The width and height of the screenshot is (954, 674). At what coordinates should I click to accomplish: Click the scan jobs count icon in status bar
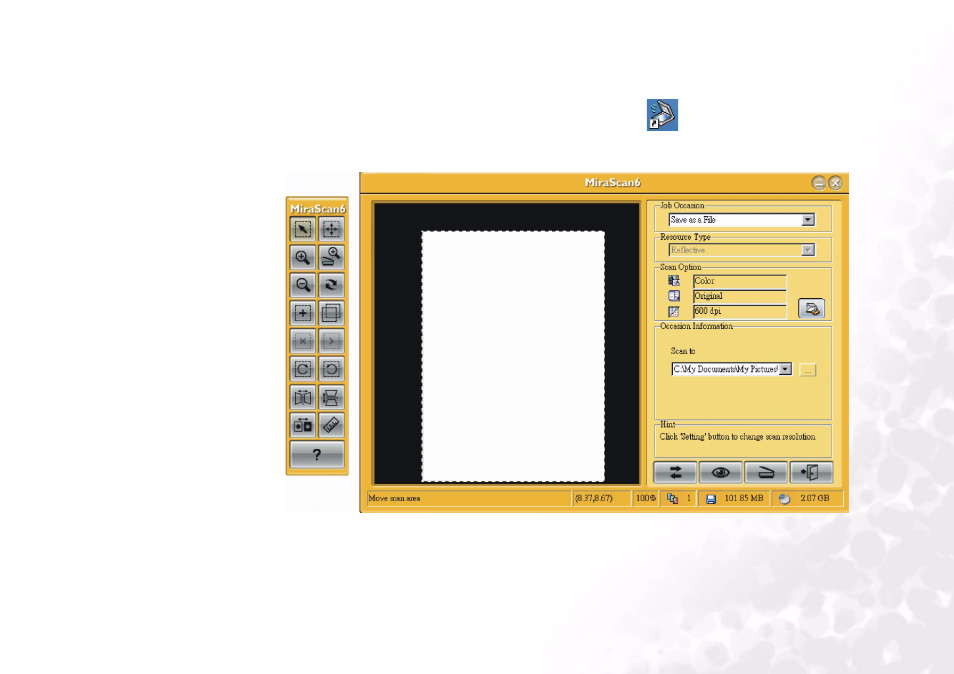point(672,498)
